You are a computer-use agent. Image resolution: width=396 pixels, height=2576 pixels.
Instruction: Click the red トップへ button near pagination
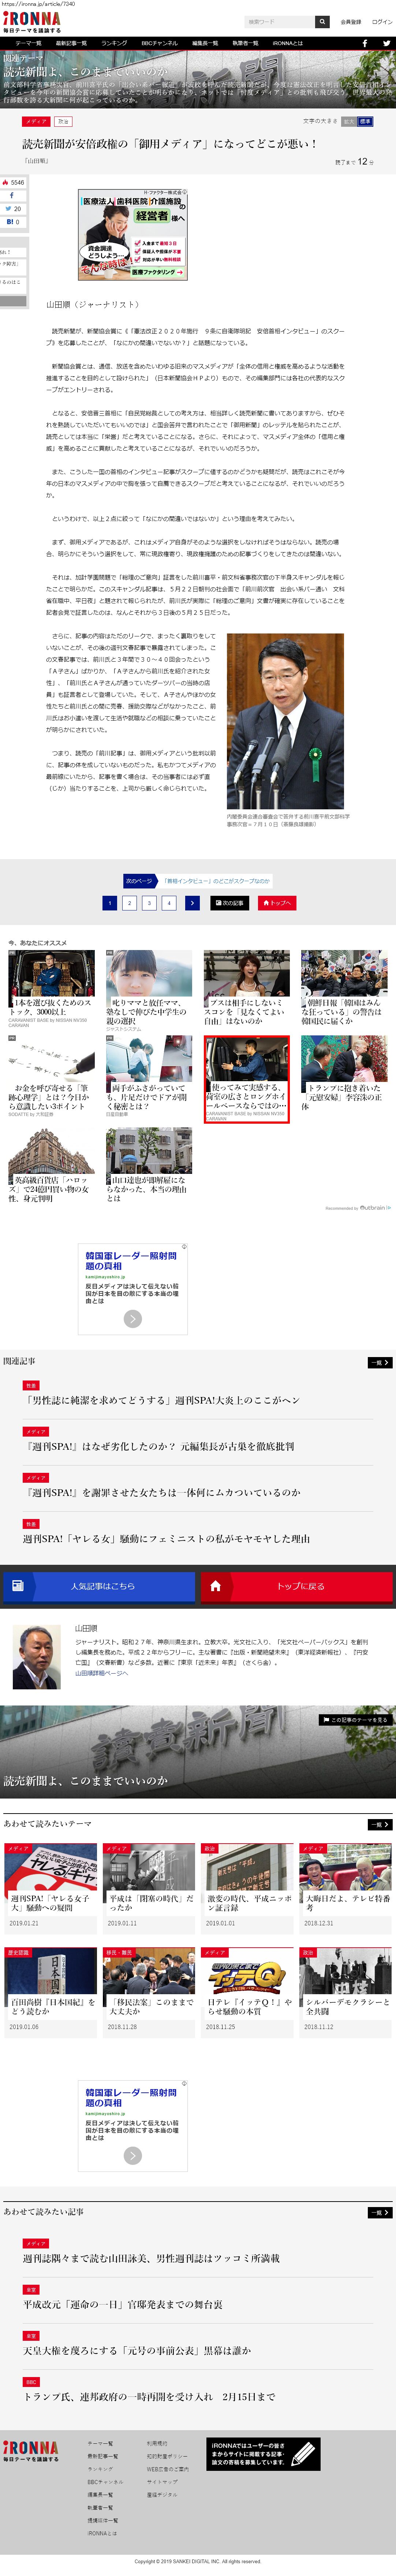click(277, 903)
